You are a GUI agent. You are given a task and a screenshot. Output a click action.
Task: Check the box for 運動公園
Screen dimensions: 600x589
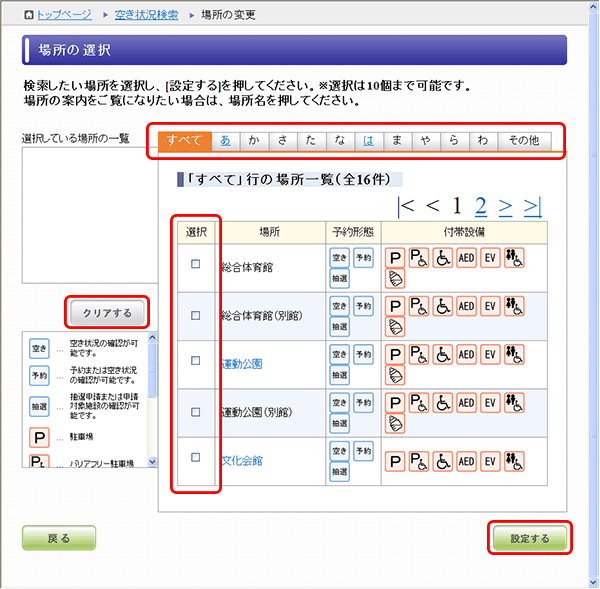196,361
